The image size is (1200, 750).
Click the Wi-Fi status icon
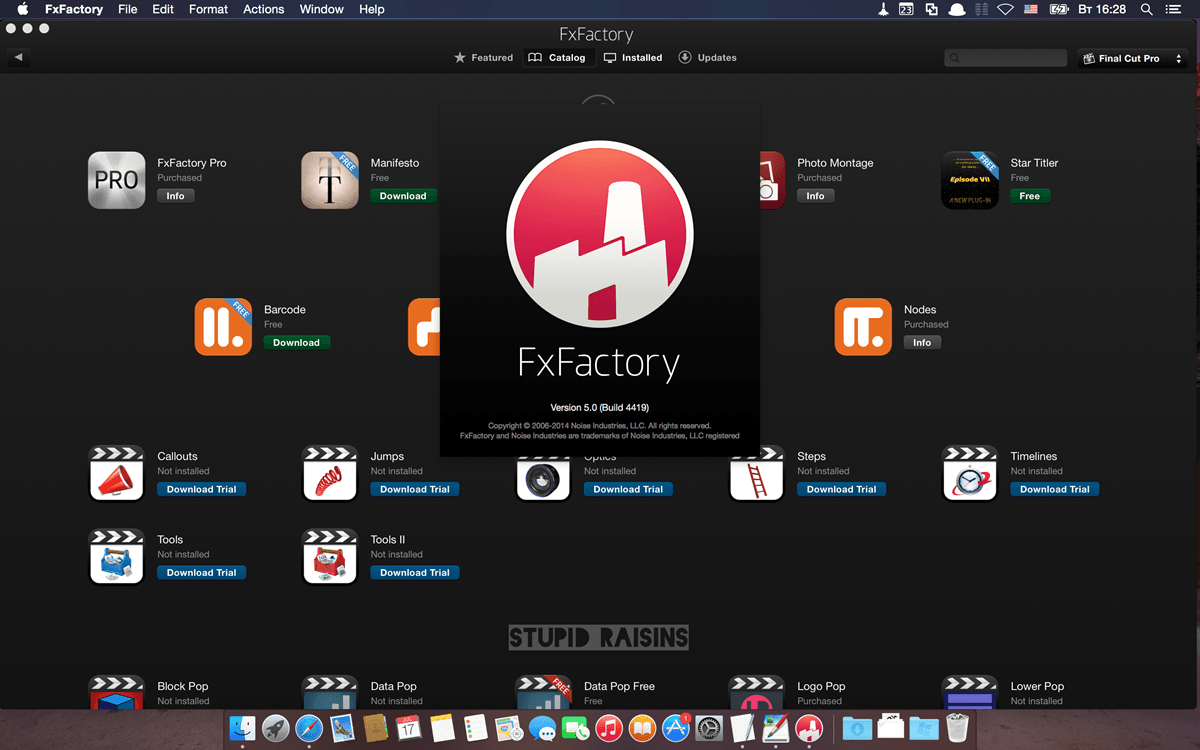click(x=1005, y=9)
